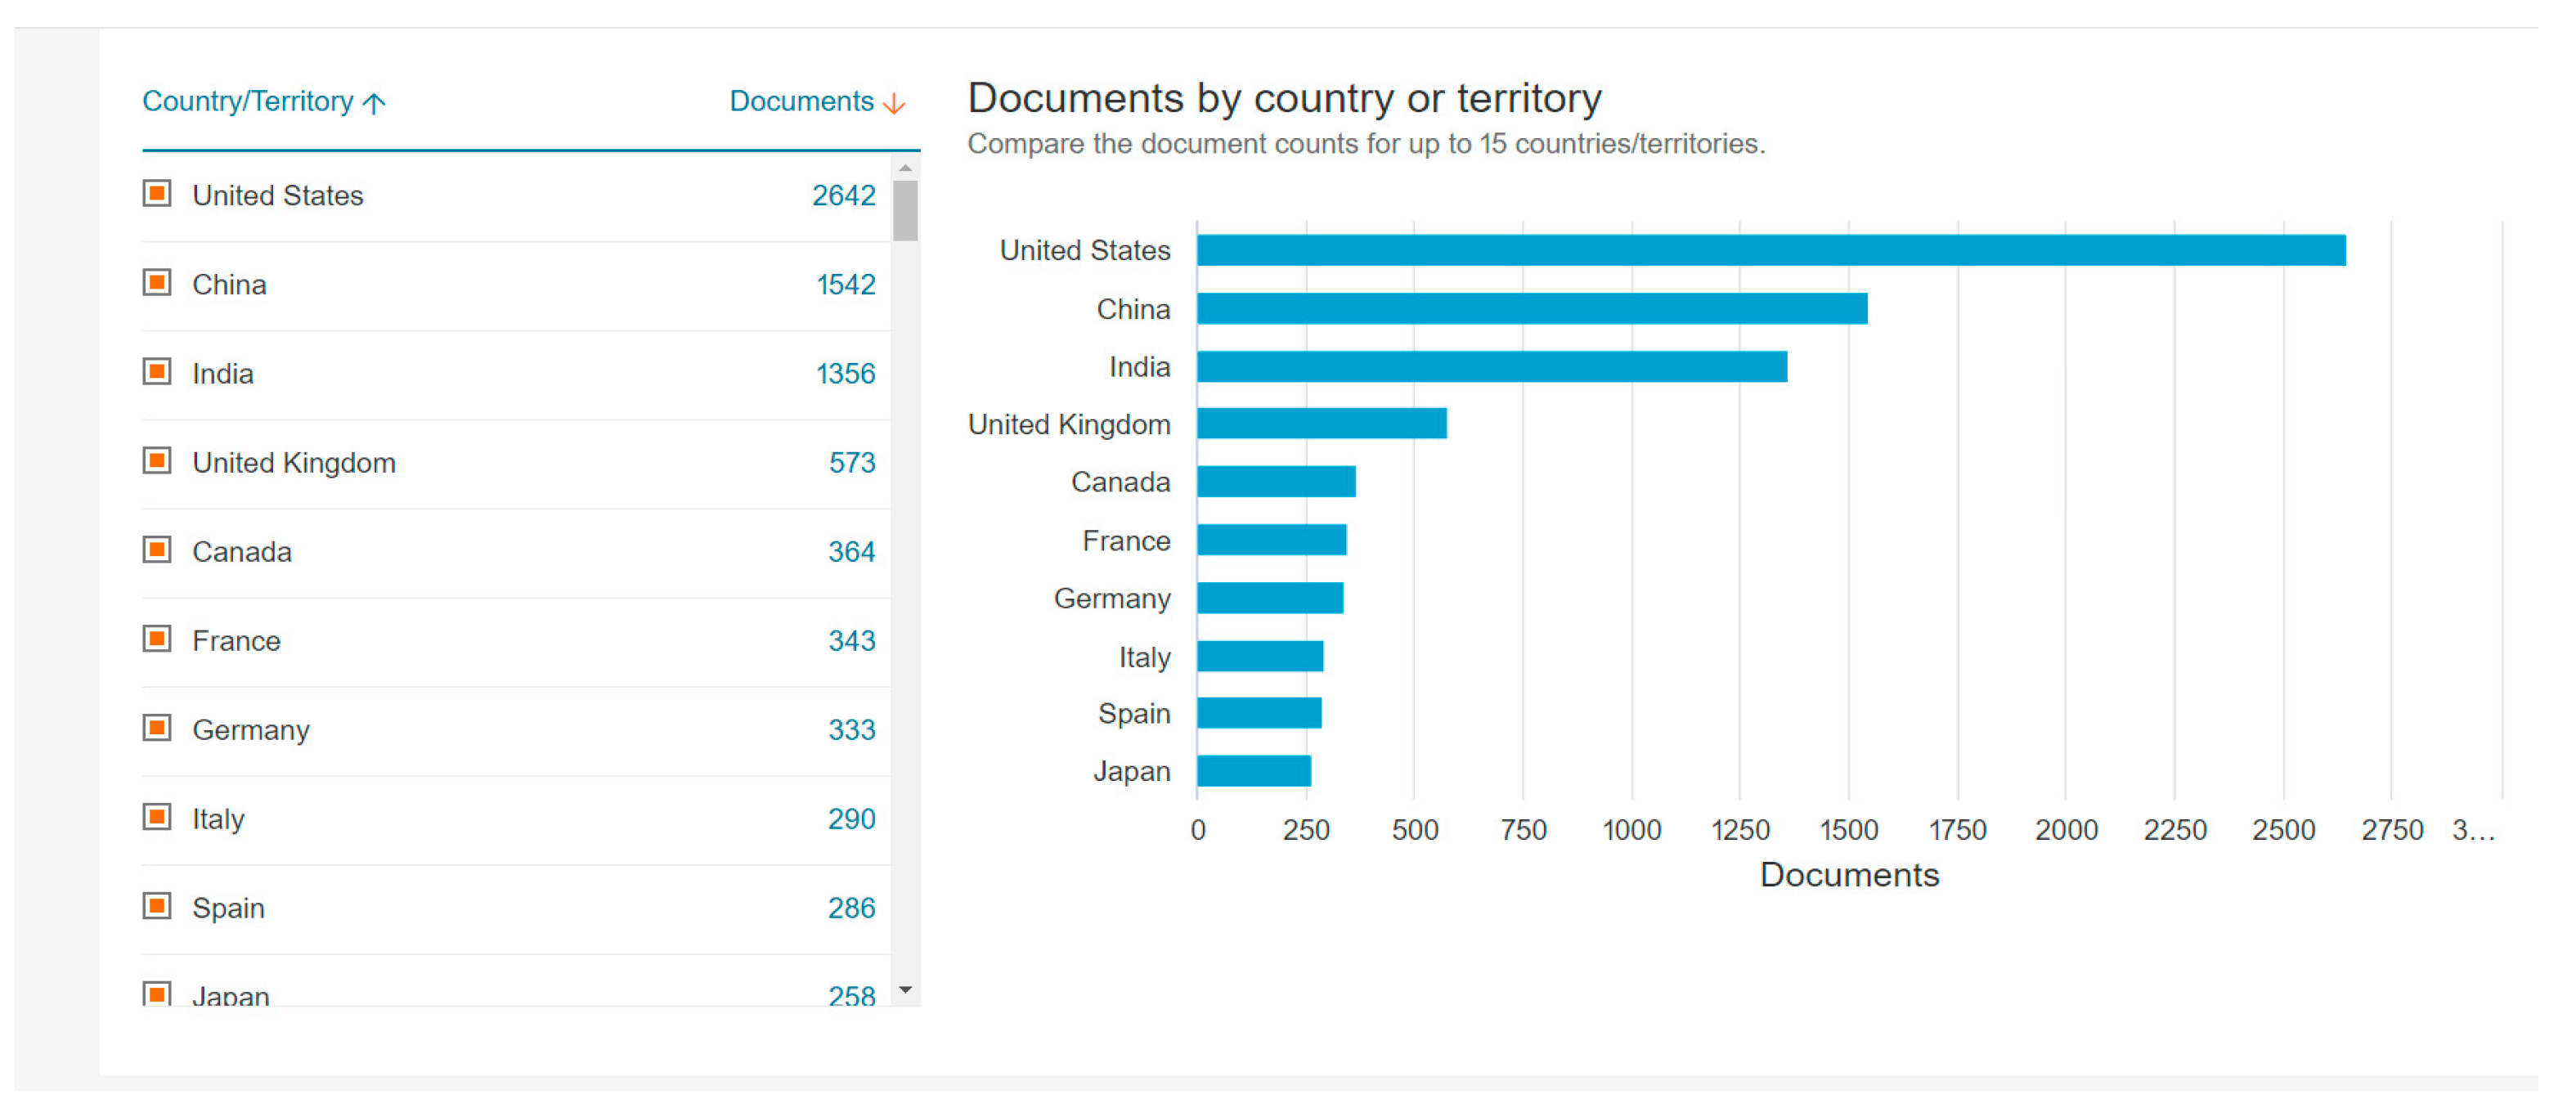2576x1117 pixels.
Task: Click the Country/Territory column header
Action: click(247, 101)
